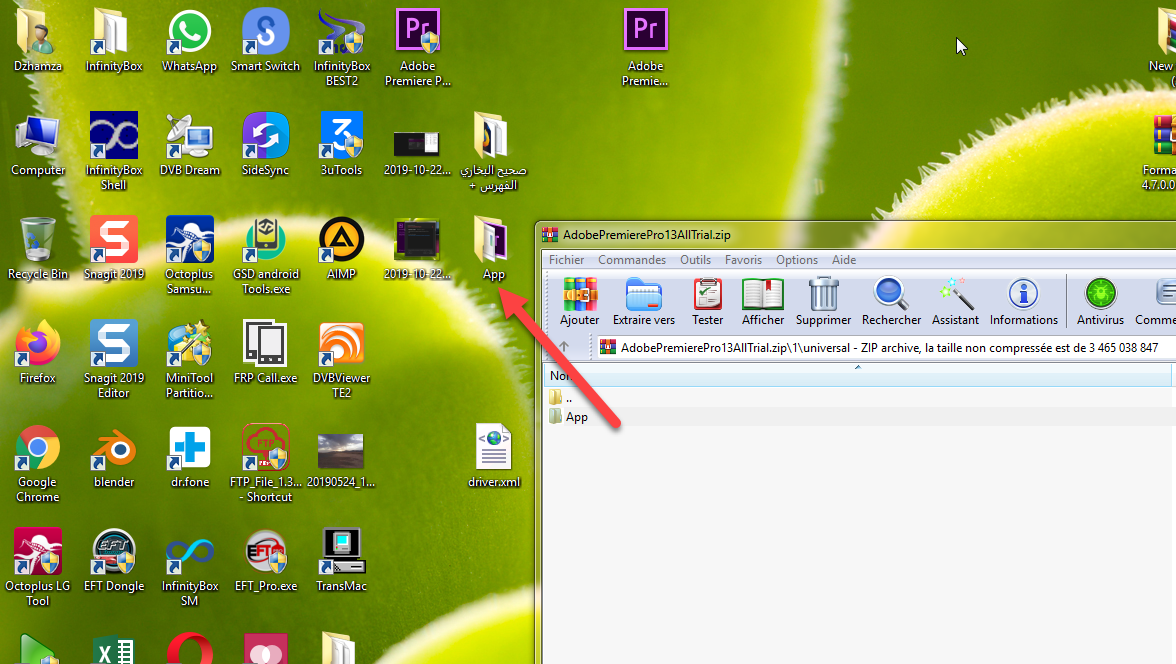Select the Recycle Bin icon
Viewport: 1176px width, 664px height.
tap(38, 248)
